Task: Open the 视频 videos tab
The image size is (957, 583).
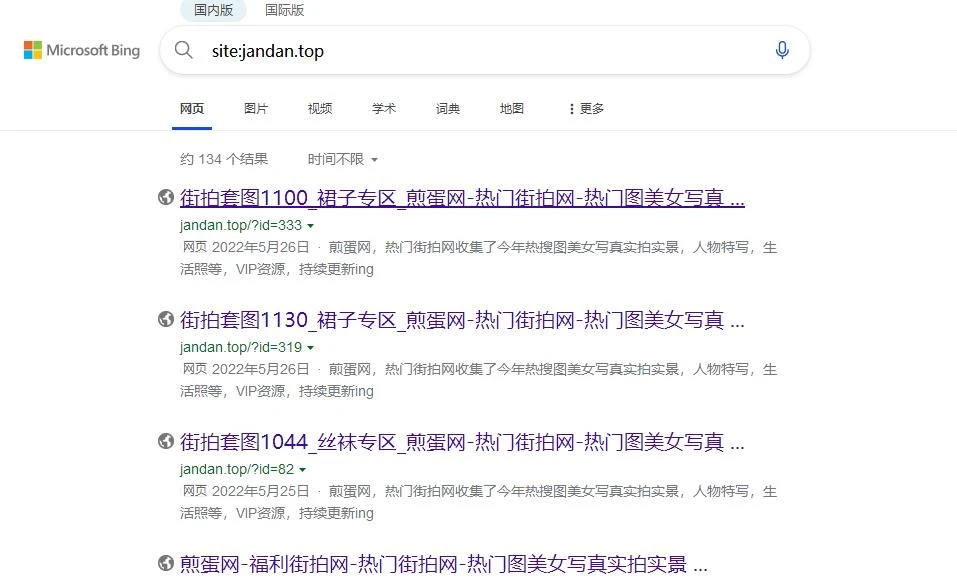Action: [320, 108]
